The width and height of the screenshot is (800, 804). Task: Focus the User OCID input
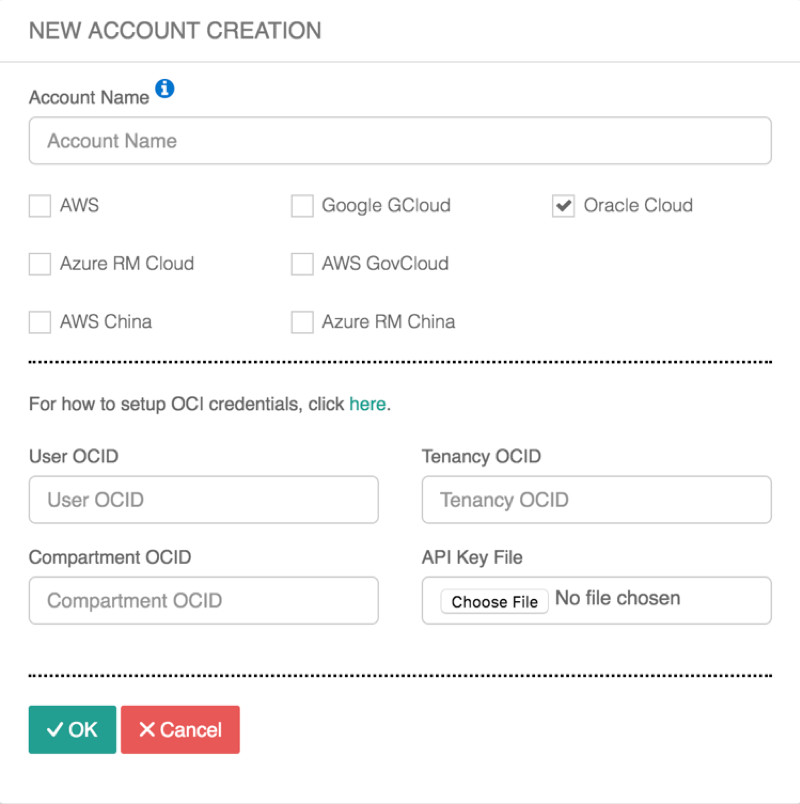point(204,500)
